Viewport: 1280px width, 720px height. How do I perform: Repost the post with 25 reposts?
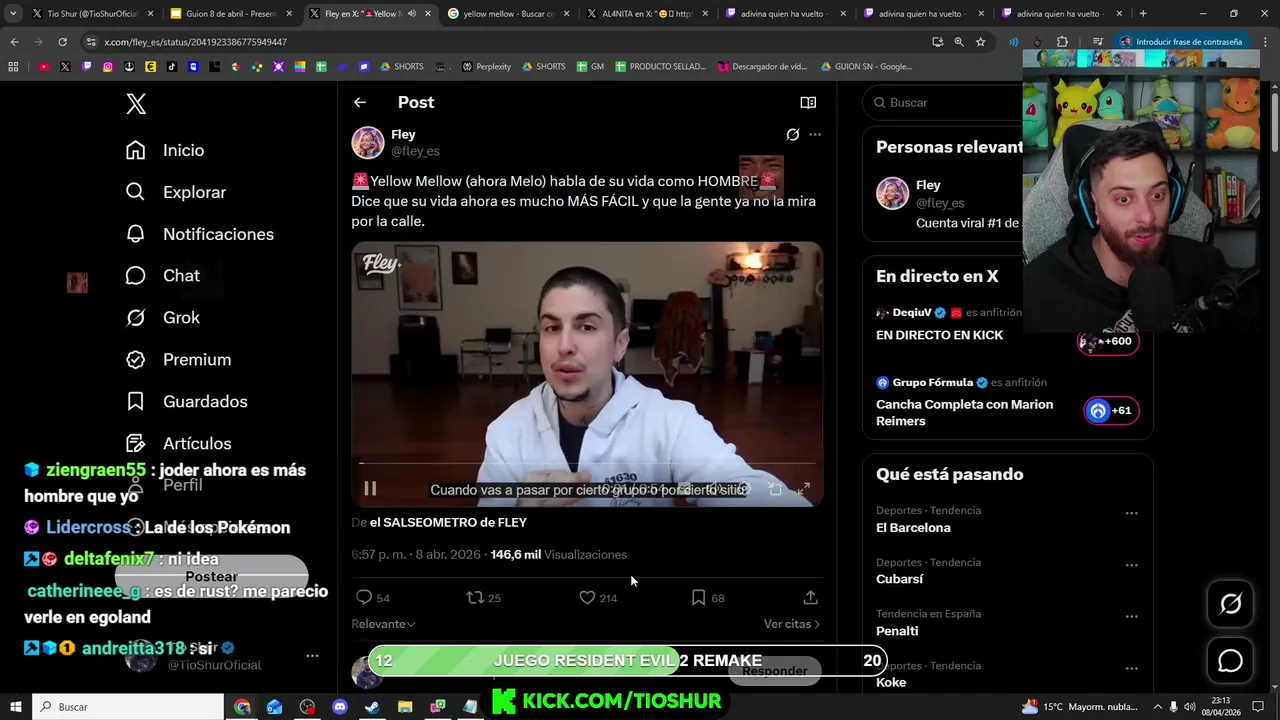(484, 597)
